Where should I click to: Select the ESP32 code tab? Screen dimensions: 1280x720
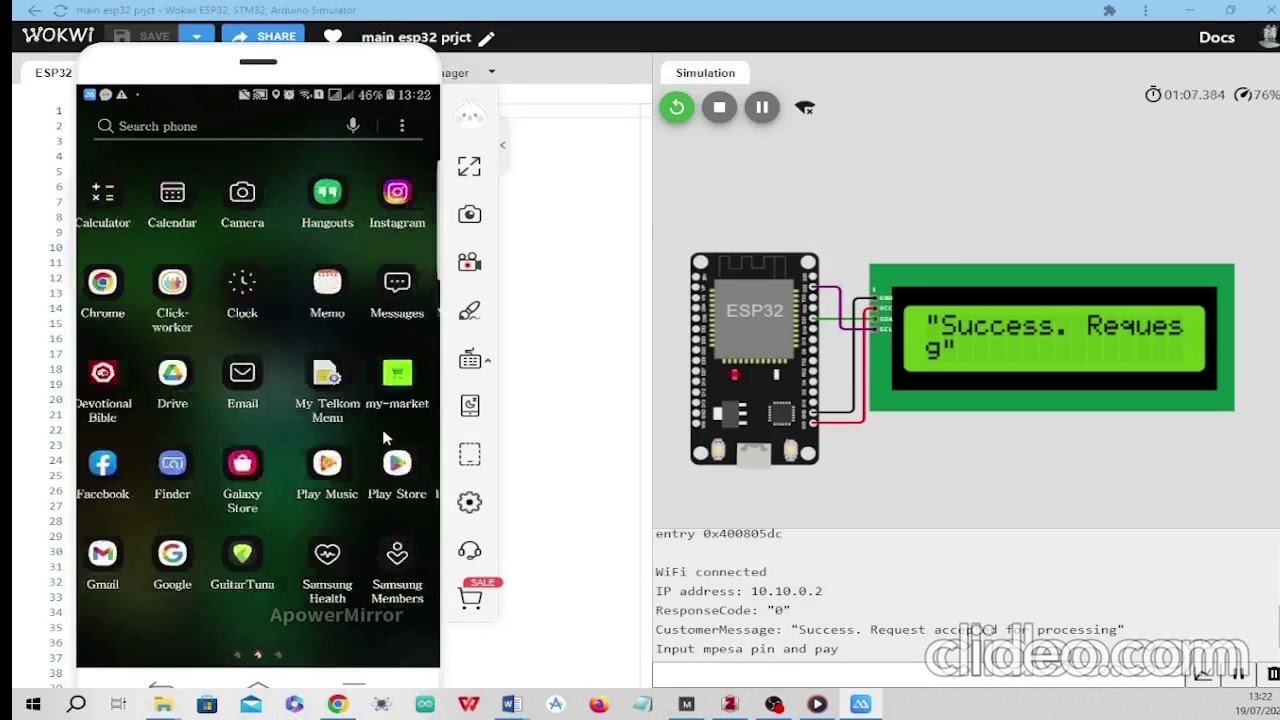pyautogui.click(x=53, y=73)
